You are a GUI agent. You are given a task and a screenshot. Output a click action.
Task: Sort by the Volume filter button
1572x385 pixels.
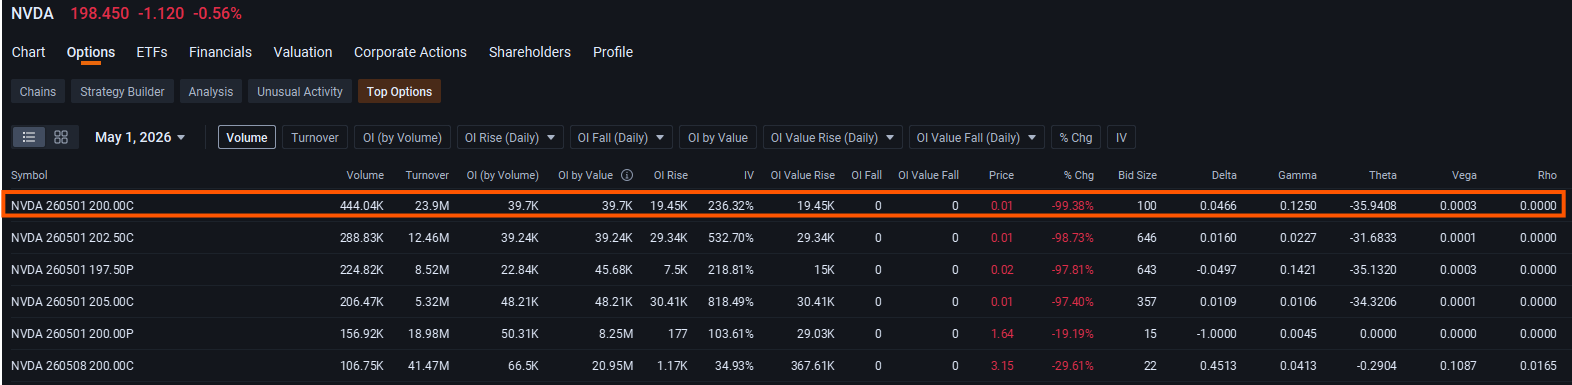(x=247, y=137)
